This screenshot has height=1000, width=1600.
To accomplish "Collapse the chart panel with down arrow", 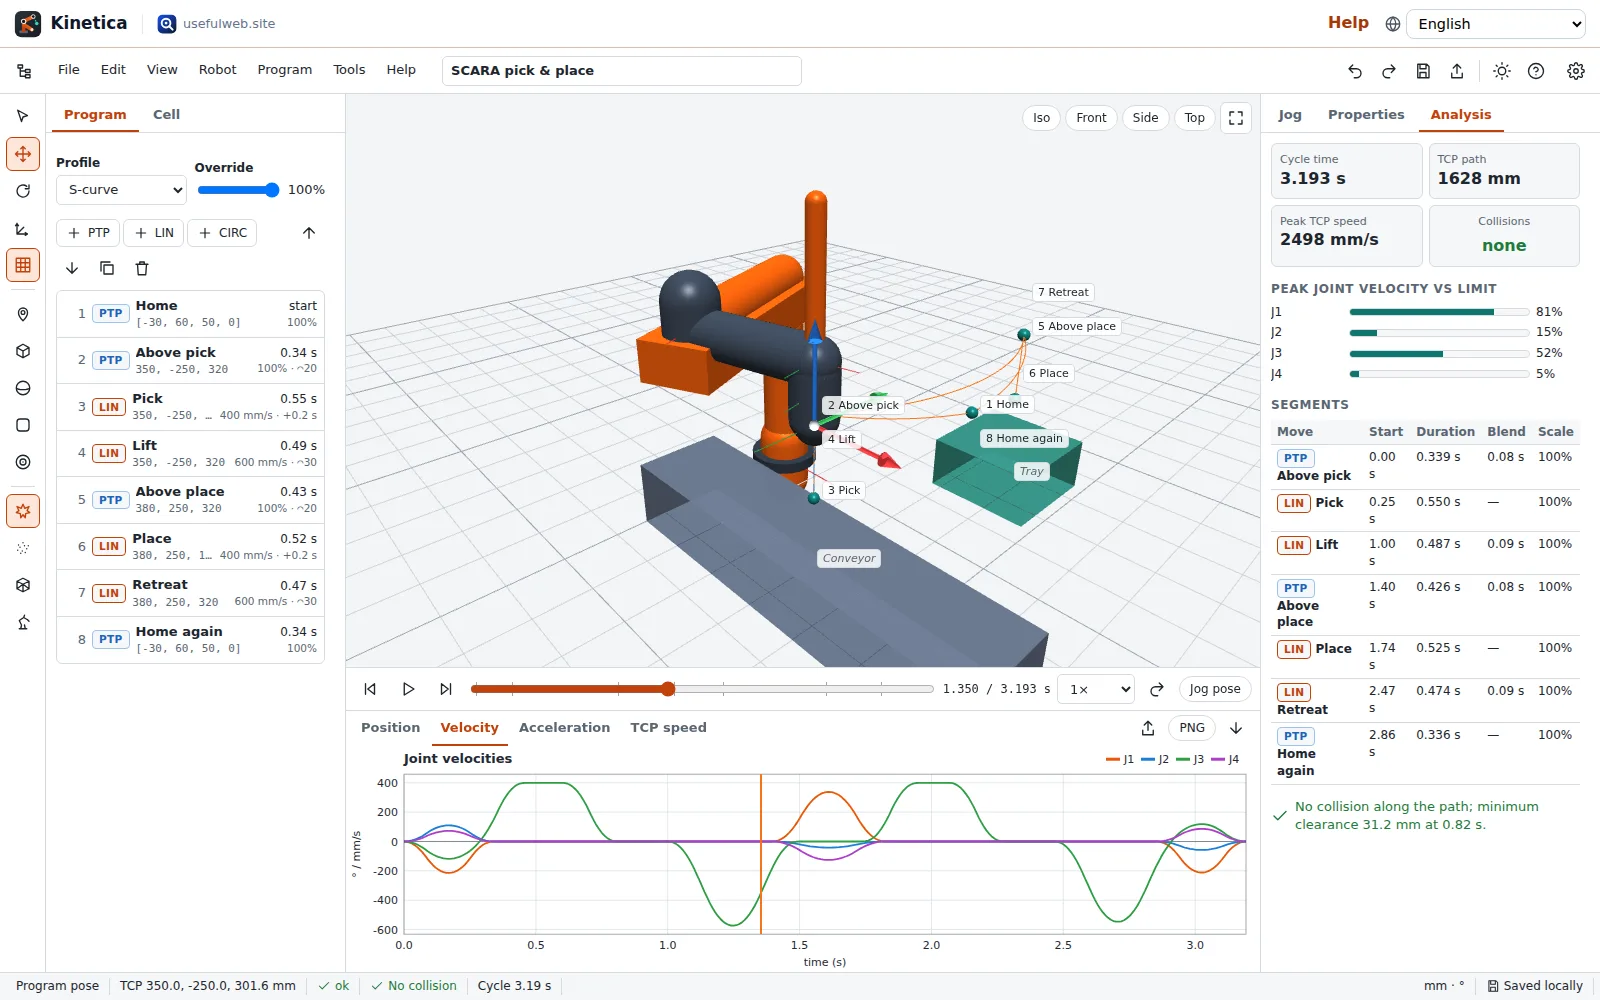I will (1236, 728).
